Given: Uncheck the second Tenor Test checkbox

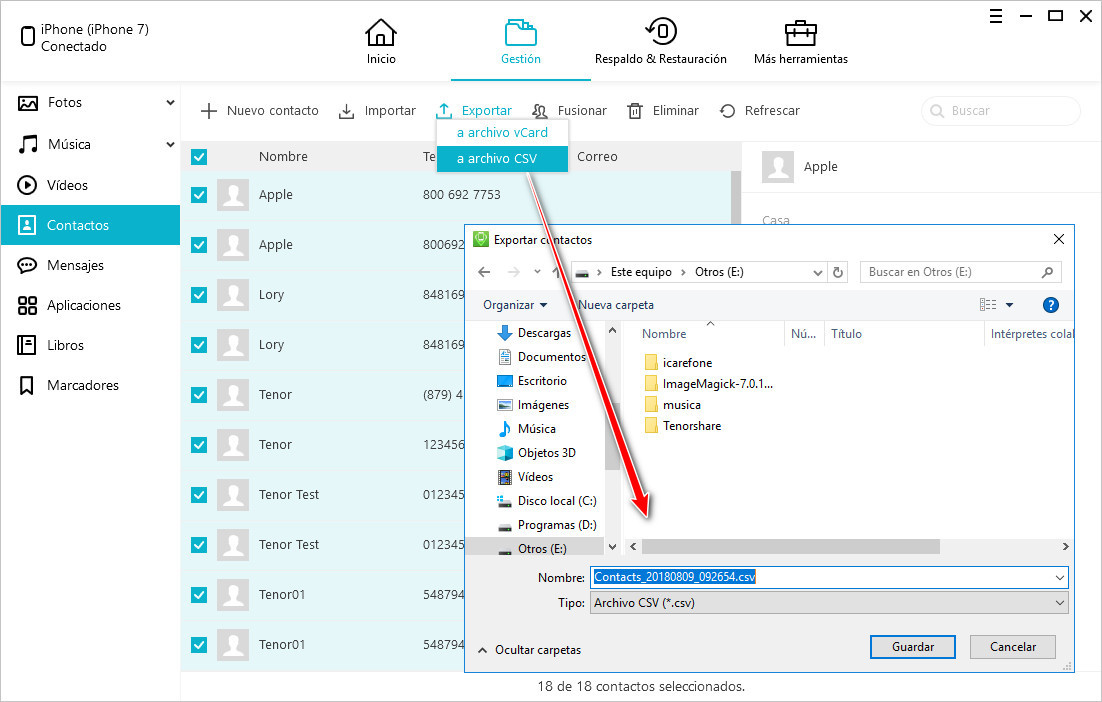Looking at the screenshot, I should (199, 545).
